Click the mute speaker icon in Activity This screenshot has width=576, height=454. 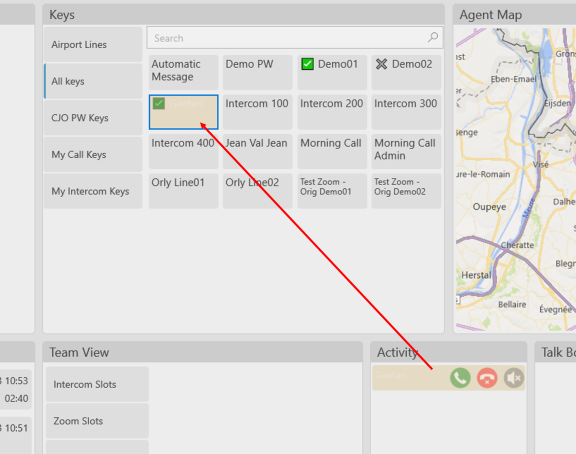(514, 378)
